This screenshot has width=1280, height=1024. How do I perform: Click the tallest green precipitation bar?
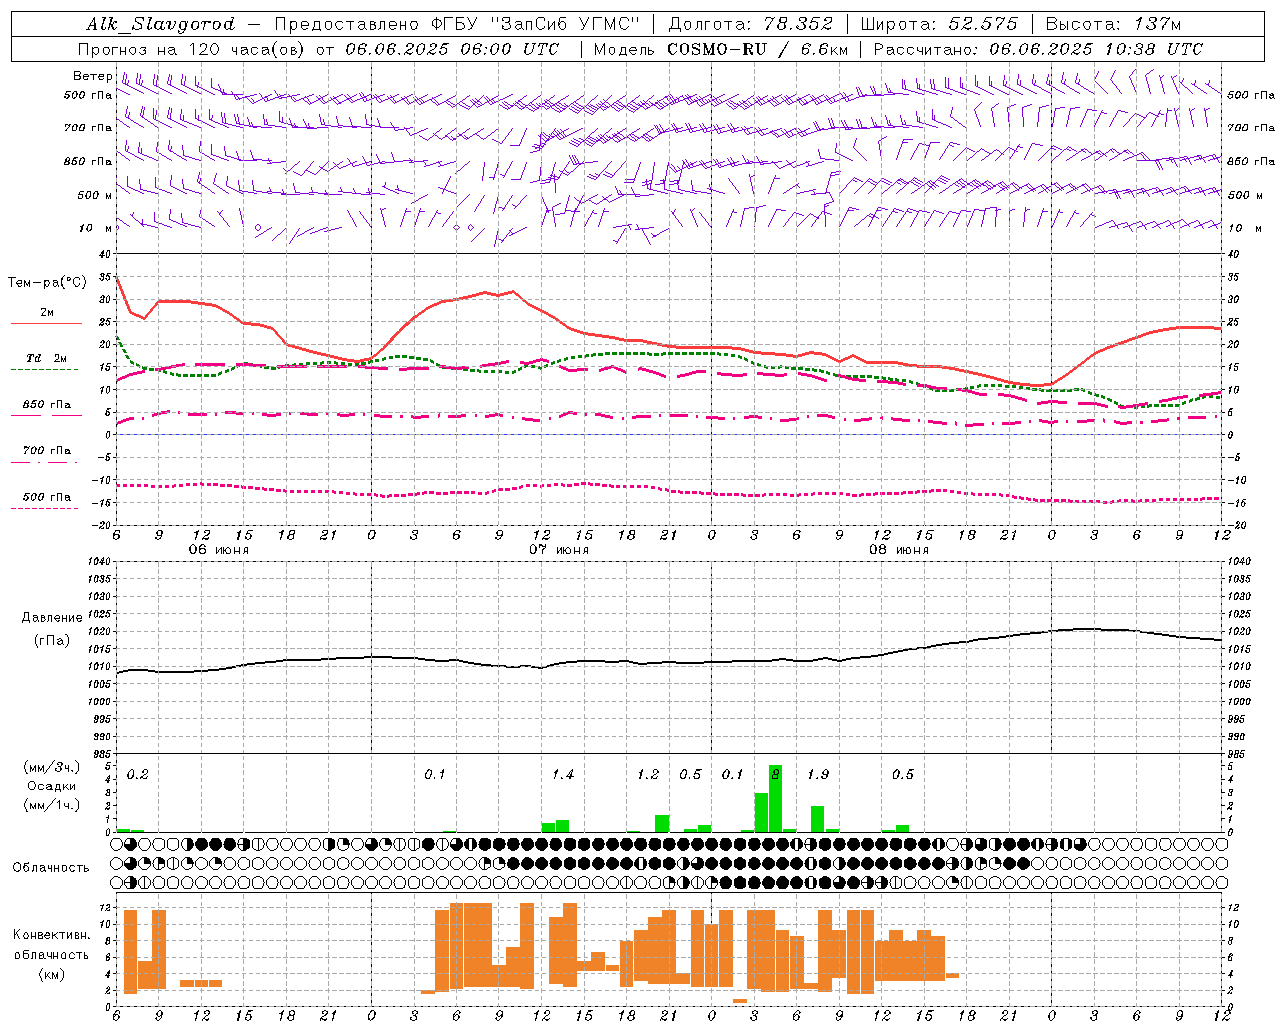(775, 798)
